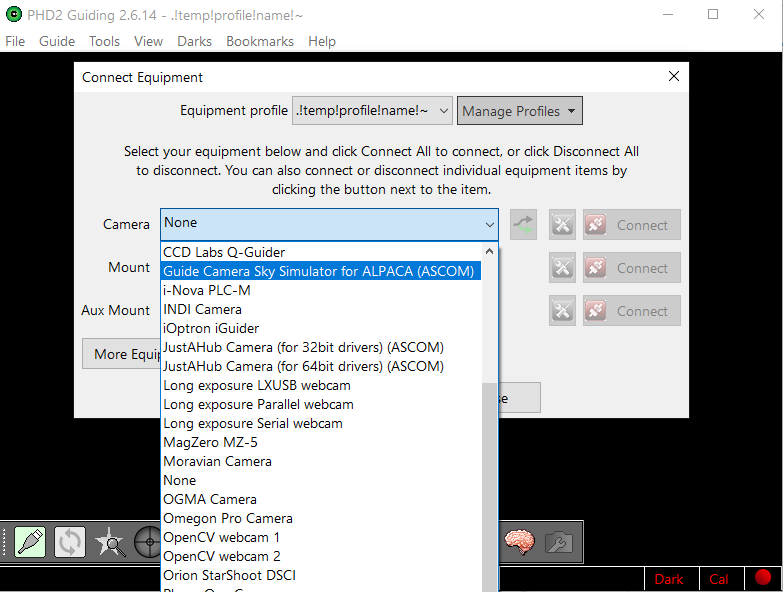Open the Equipment profile dropdown
This screenshot has height=592, width=783.
[x=373, y=111]
